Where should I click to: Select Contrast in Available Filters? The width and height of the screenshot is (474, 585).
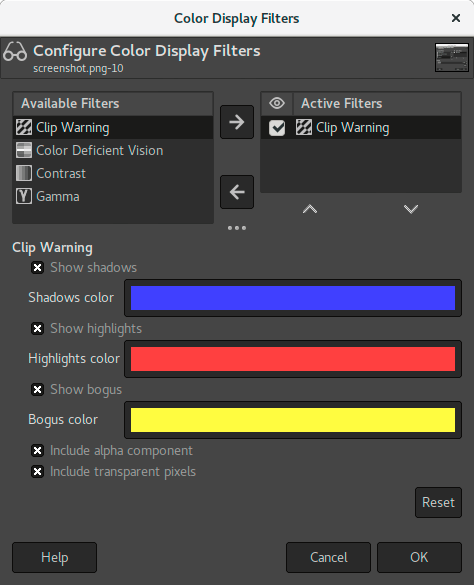113,173
